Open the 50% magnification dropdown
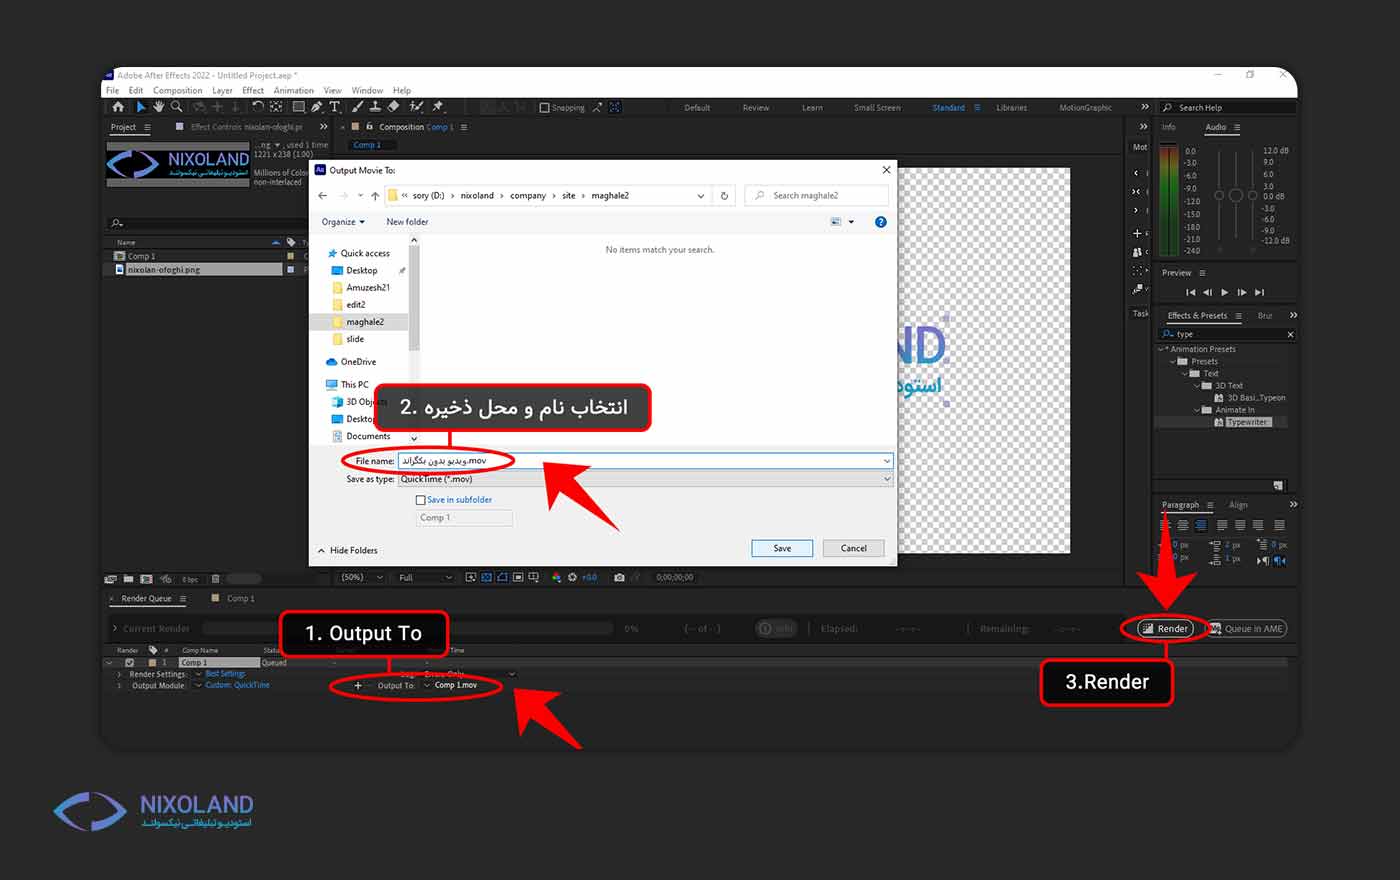This screenshot has width=1400, height=880. [361, 577]
